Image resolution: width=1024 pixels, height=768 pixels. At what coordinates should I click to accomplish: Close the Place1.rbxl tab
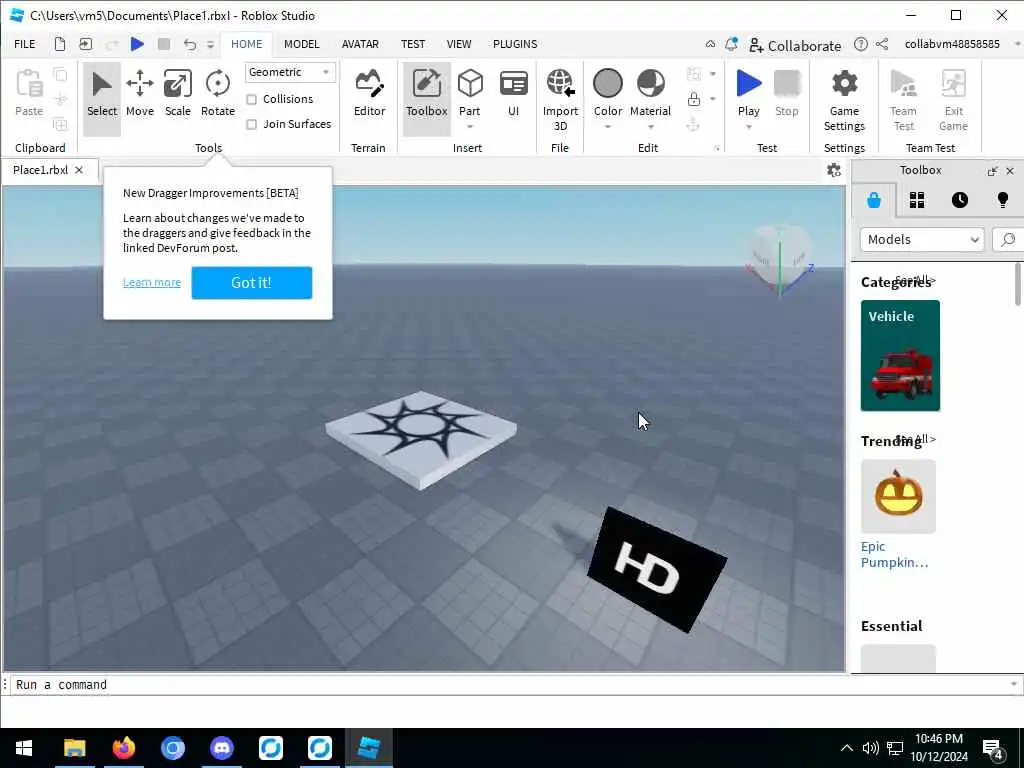click(x=79, y=170)
